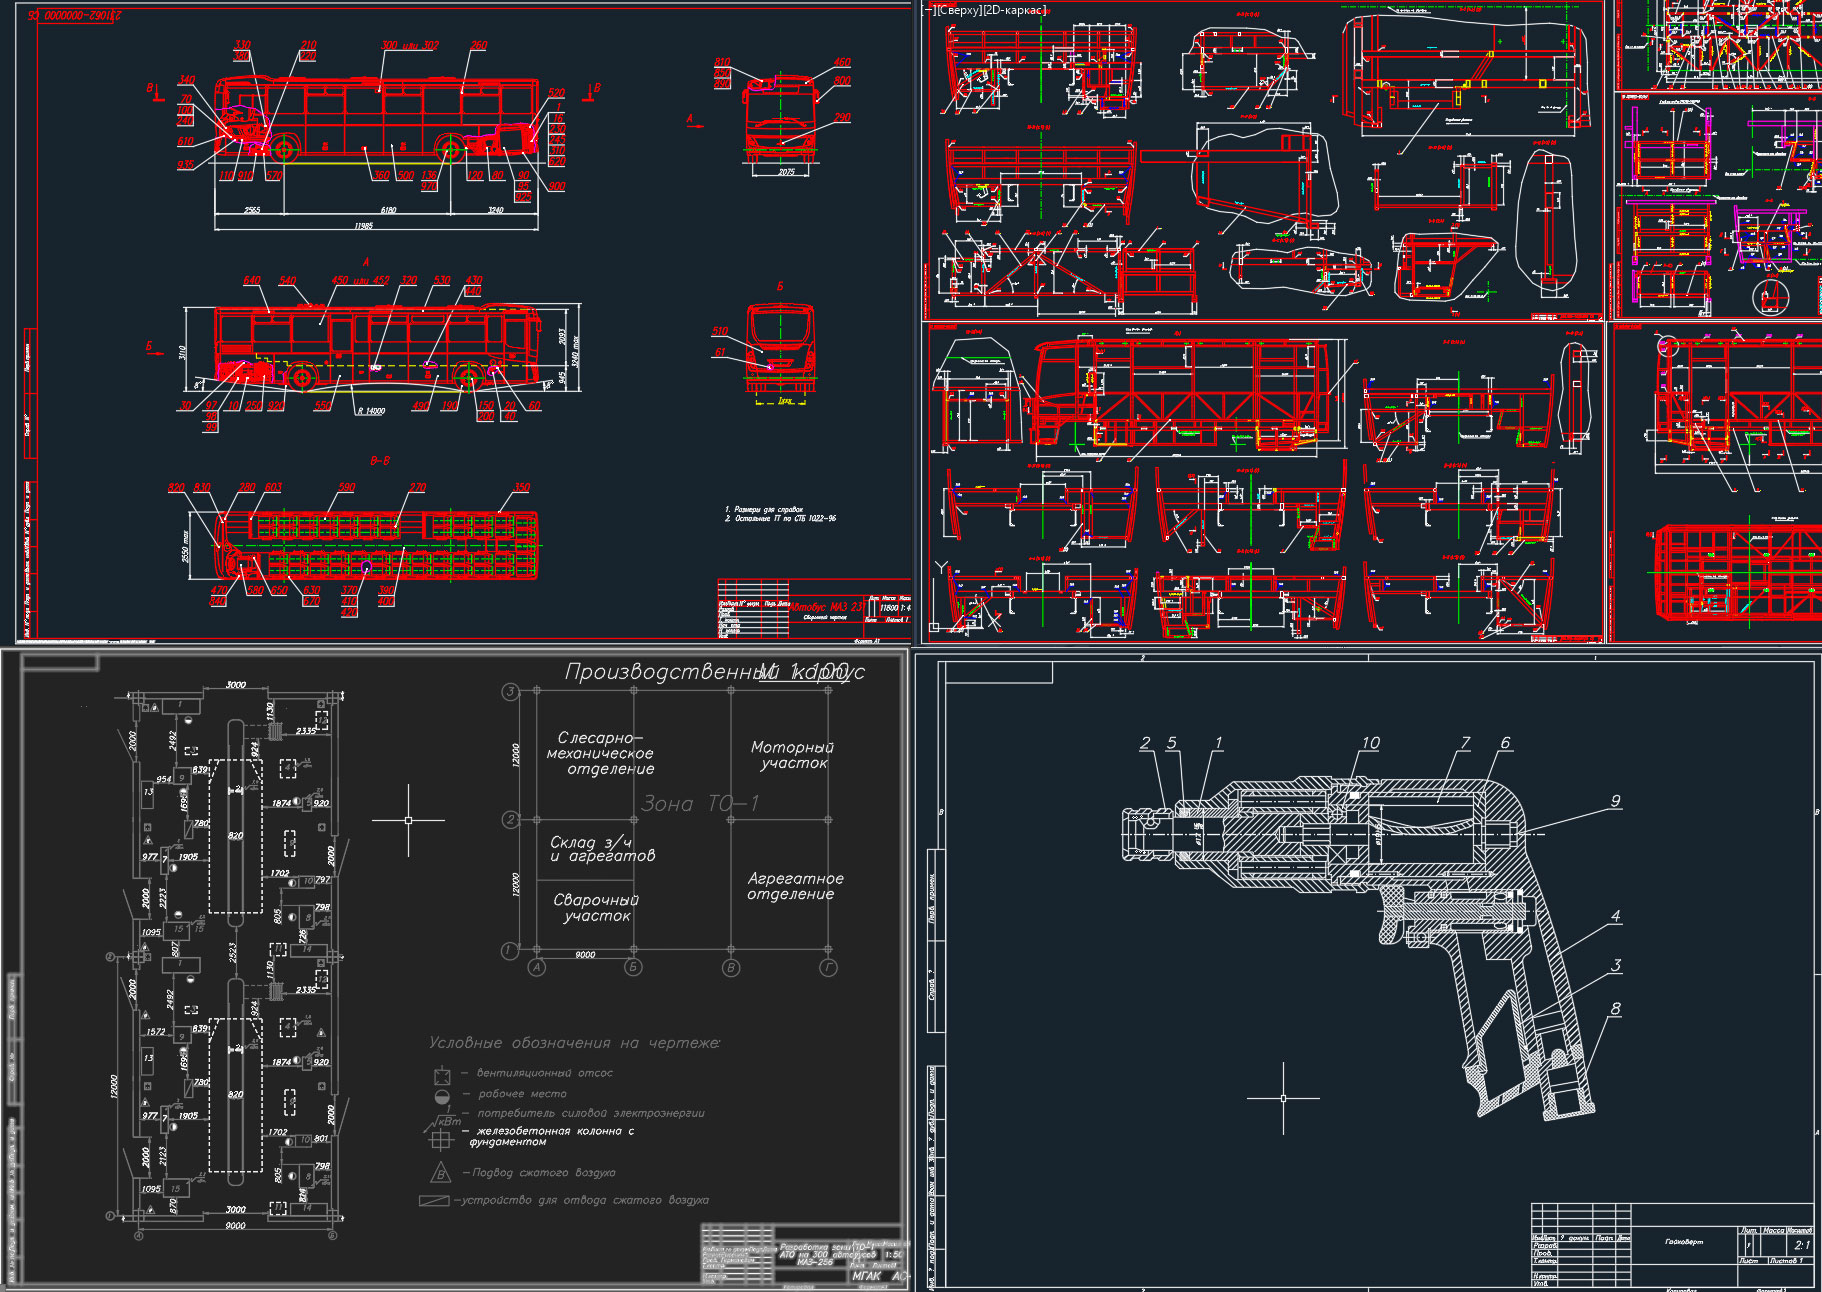Screen dimensions: 1822x1292
Task: Select callout number 4 on wrench drawing
Action: [1615, 916]
